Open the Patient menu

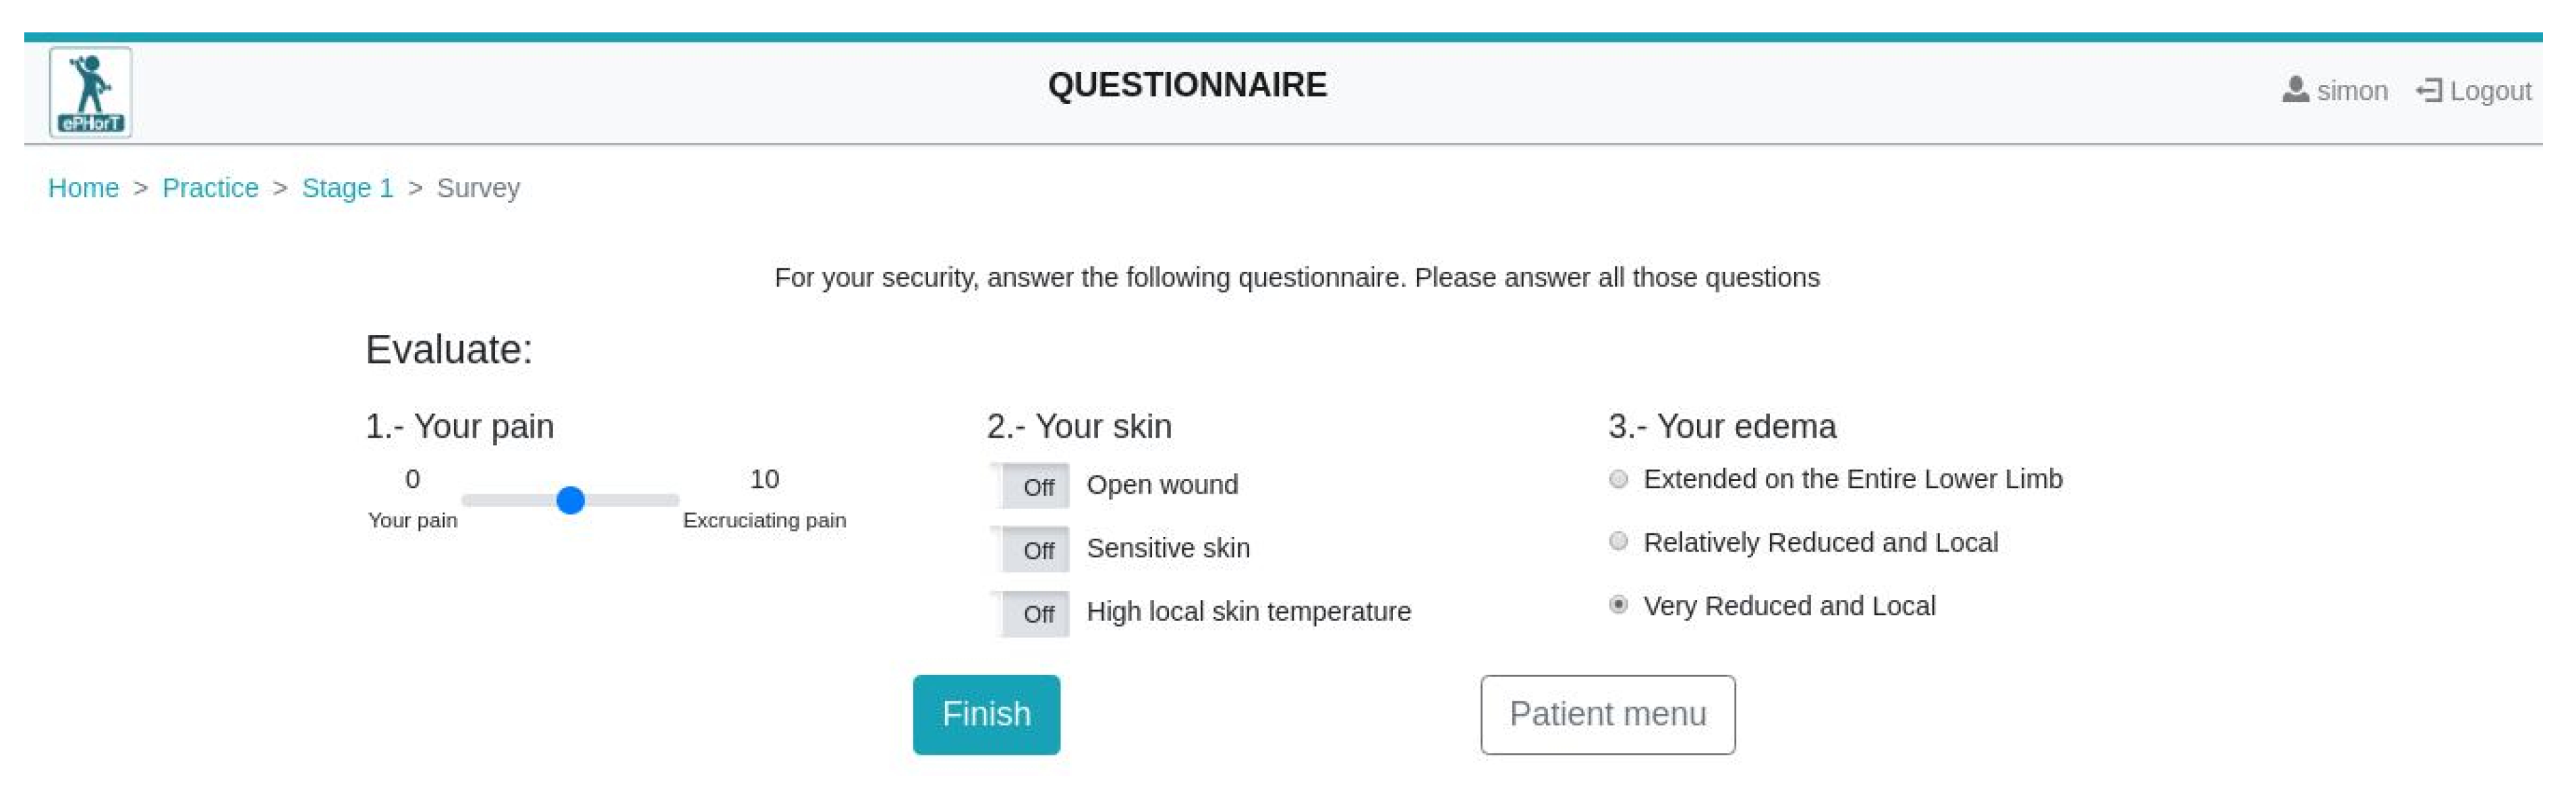click(1607, 714)
